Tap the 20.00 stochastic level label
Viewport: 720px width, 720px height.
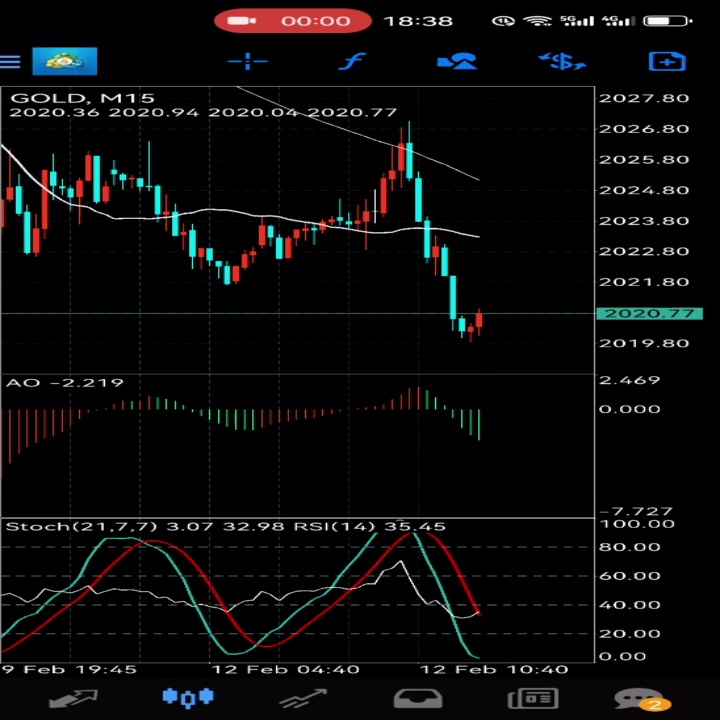pyautogui.click(x=630, y=634)
